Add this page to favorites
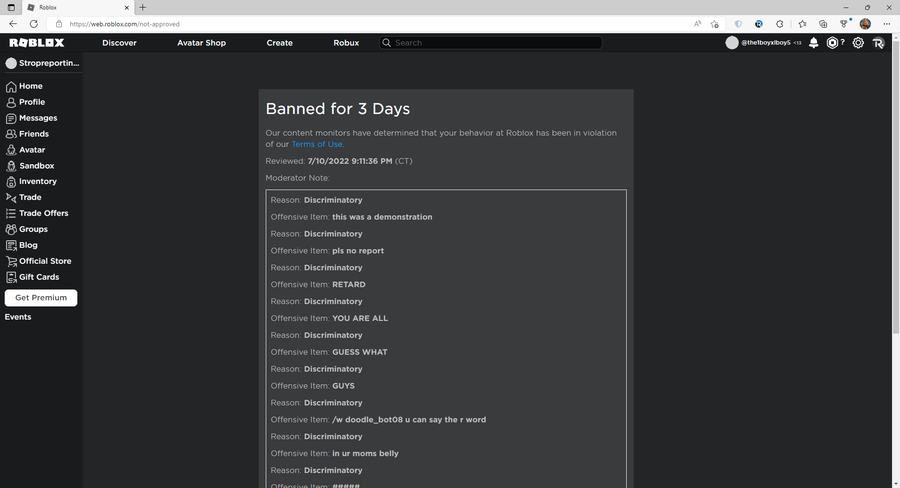Image resolution: width=900 pixels, height=488 pixels. [715, 24]
